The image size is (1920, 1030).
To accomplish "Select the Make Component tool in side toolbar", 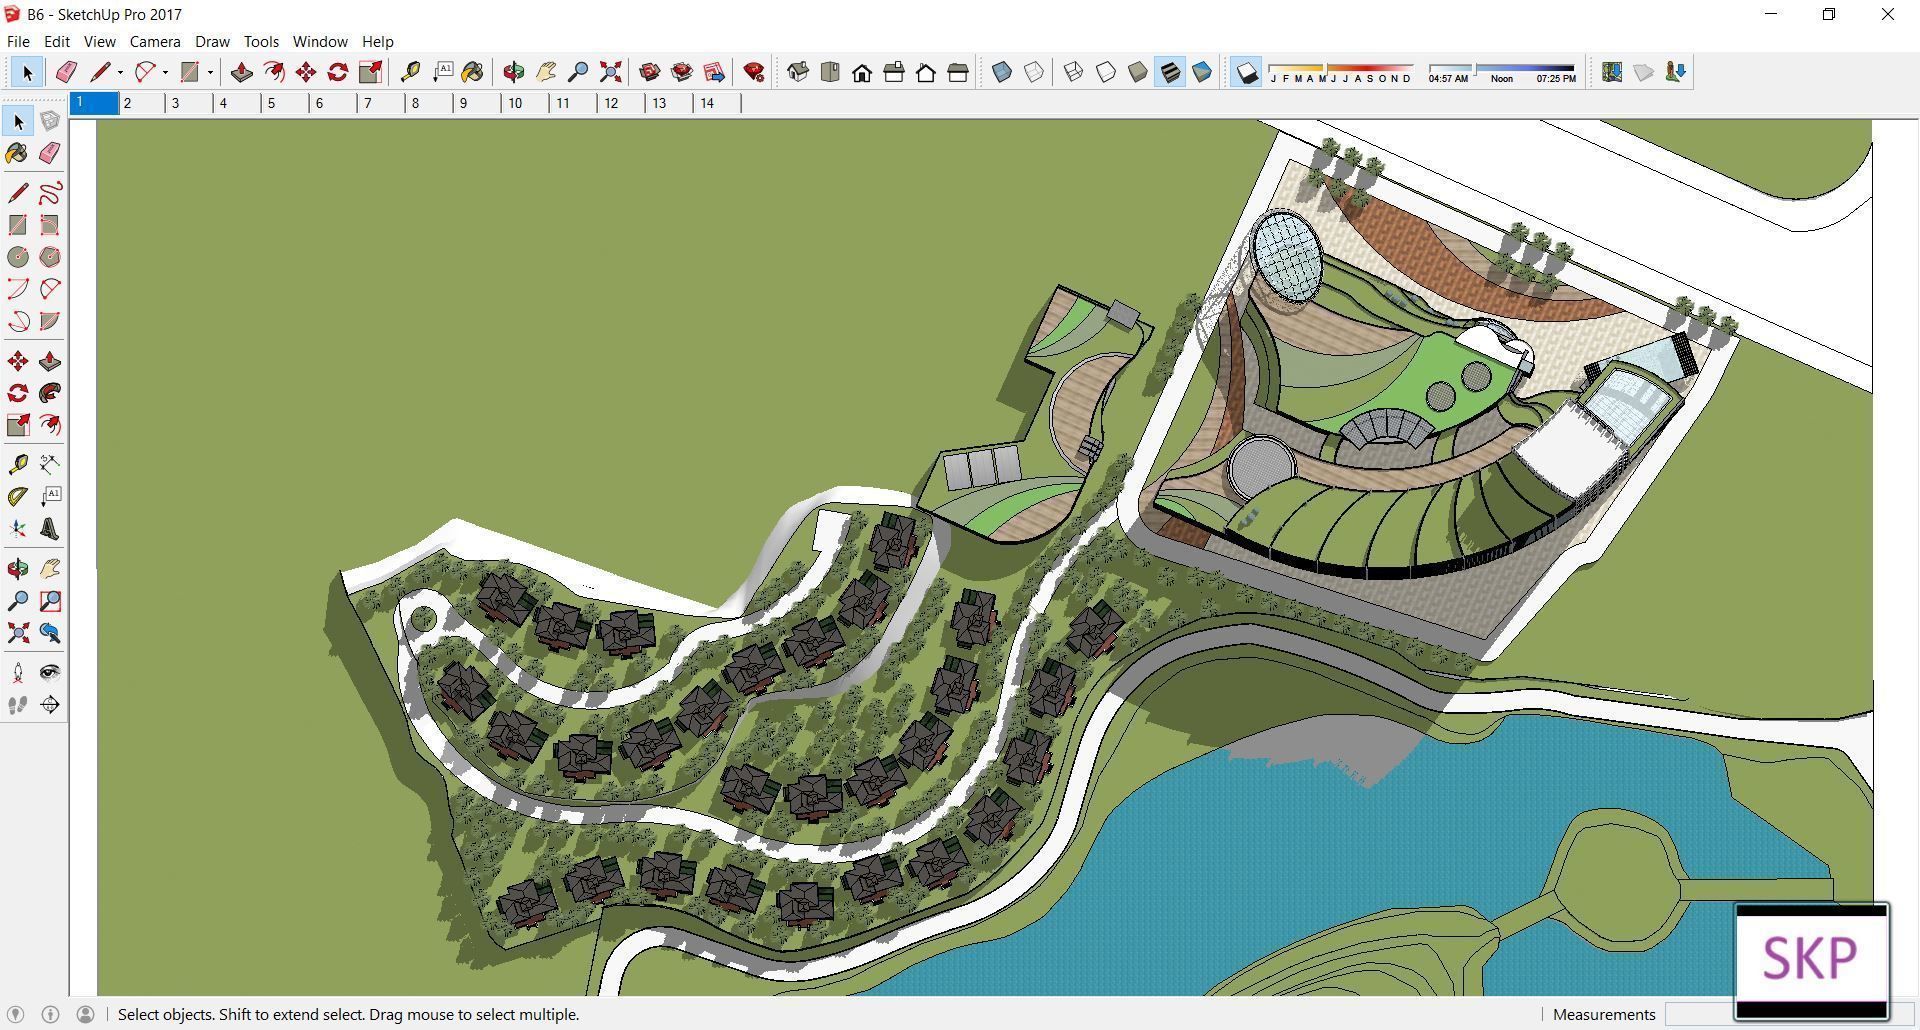I will tap(50, 121).
